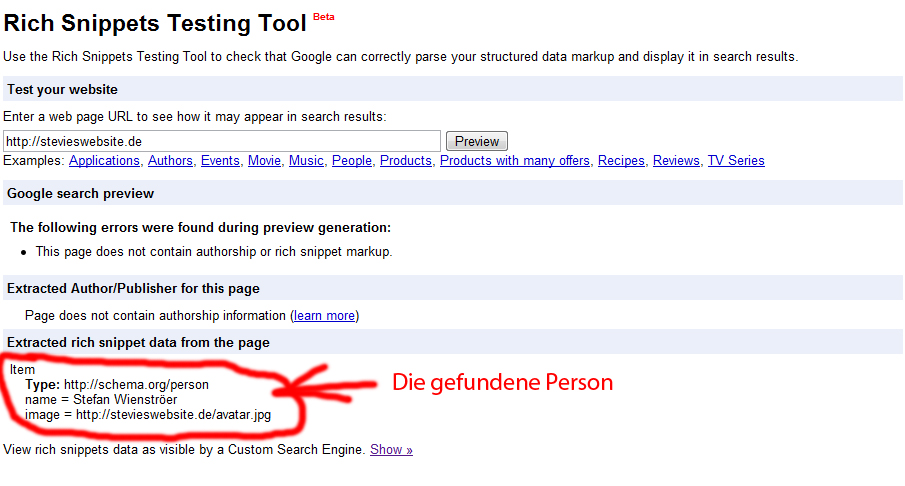Open the Recipes example link
The image size is (905, 486).
coord(621,160)
